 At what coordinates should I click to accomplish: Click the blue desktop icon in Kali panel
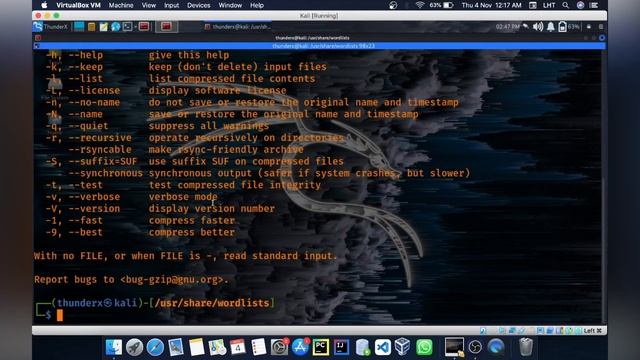click(x=79, y=27)
